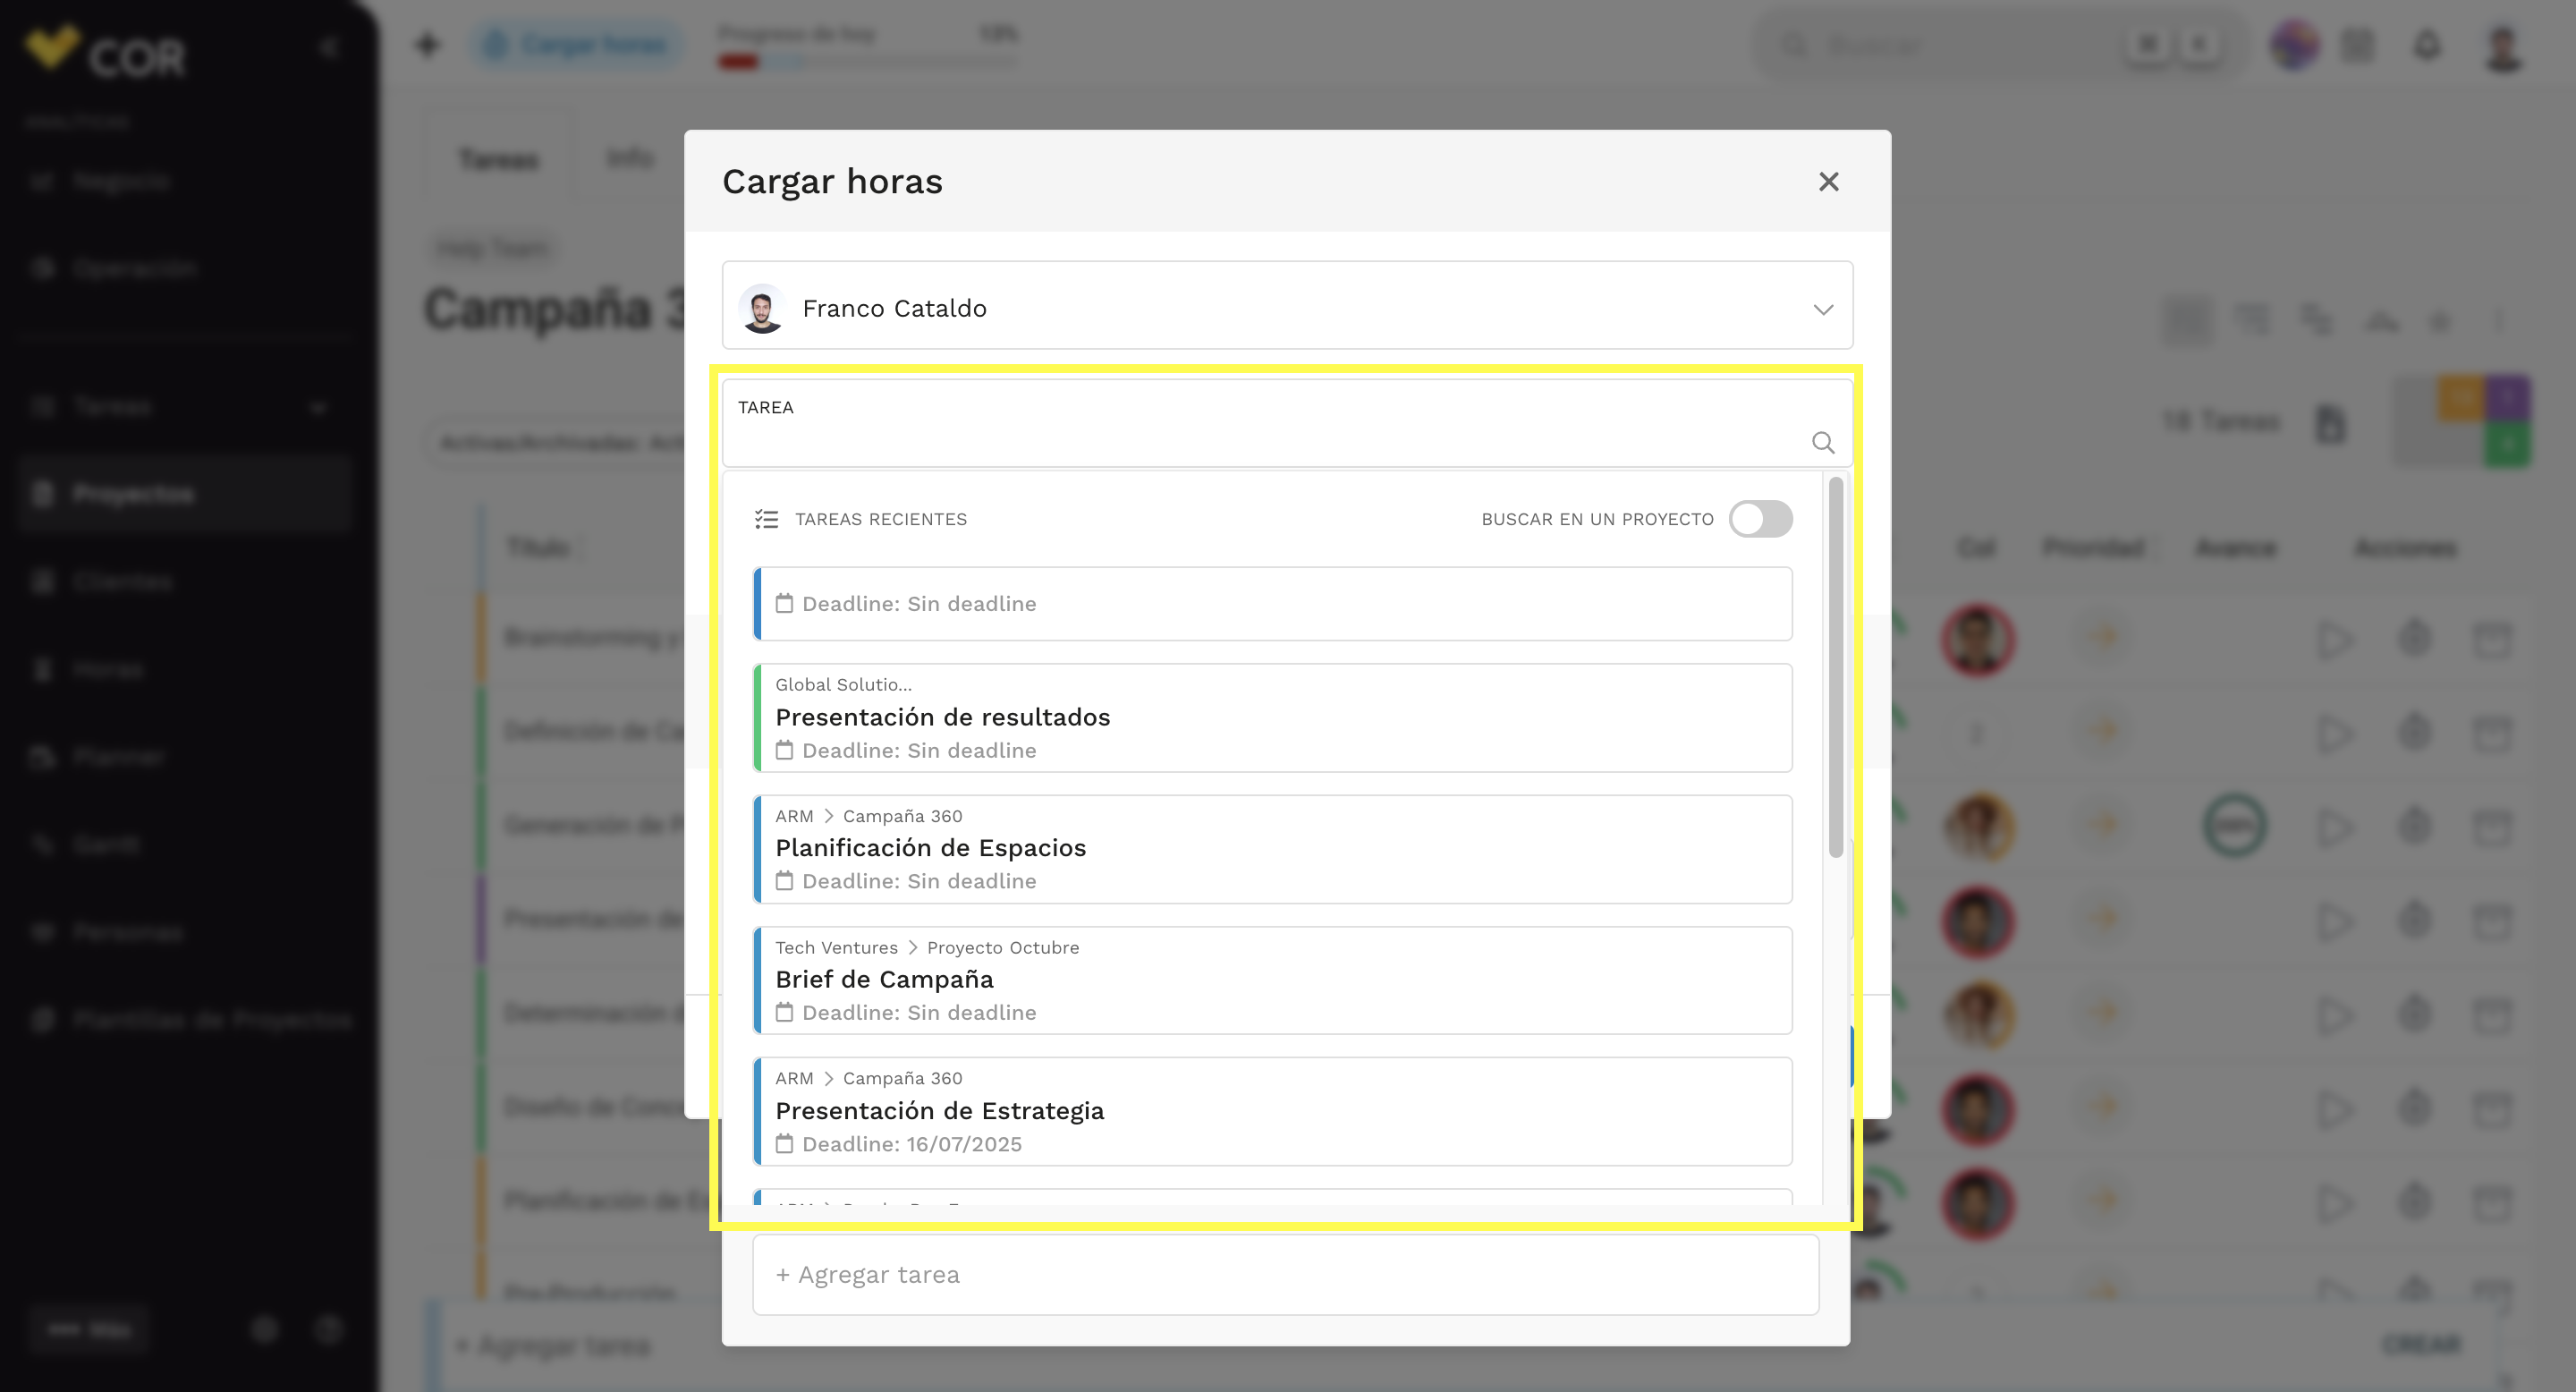Toggle Buscar en un proyecto switch
2576x1392 pixels.
point(1761,519)
